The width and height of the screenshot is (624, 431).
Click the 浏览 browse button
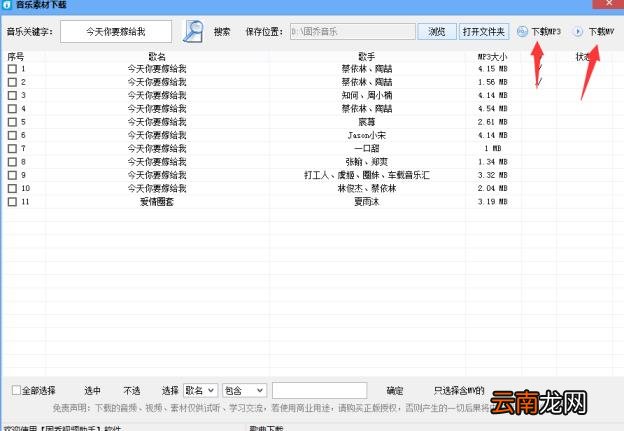tap(437, 31)
